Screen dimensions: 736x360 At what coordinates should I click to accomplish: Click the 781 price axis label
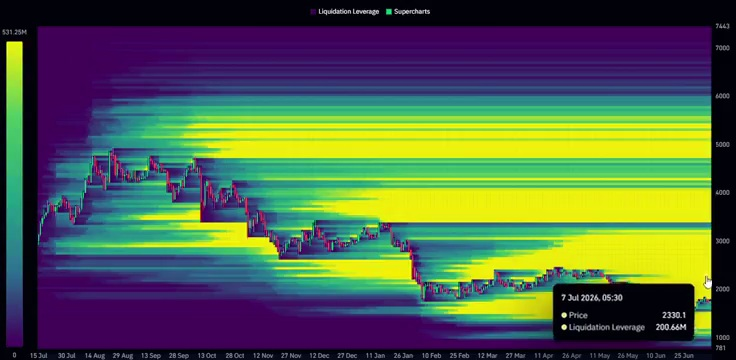pos(721,348)
